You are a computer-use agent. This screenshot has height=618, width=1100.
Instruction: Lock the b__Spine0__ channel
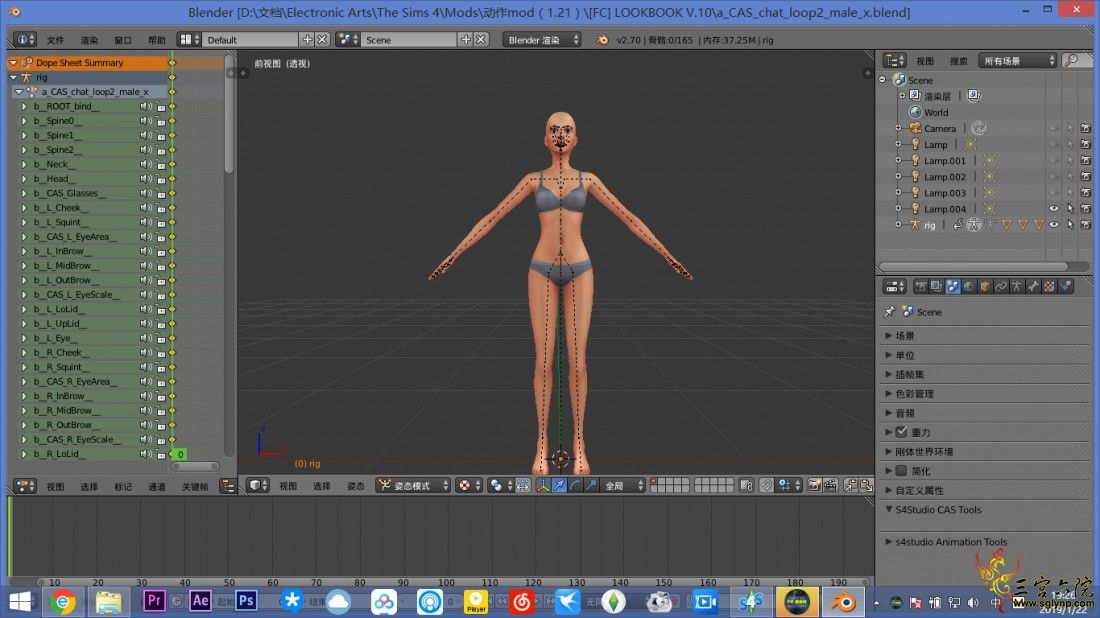pyautogui.click(x=161, y=121)
